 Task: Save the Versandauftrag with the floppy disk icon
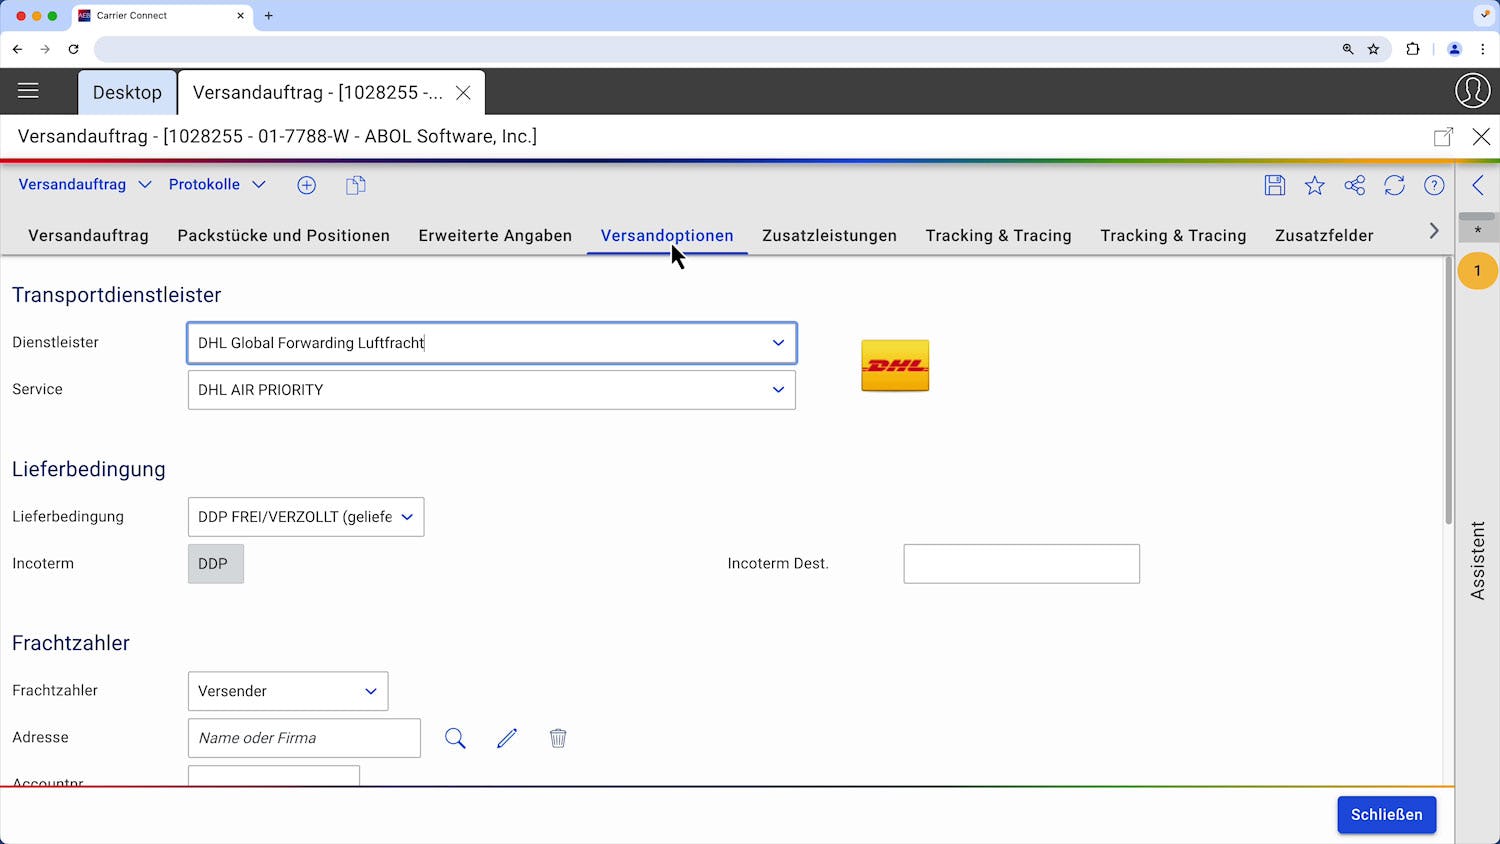coord(1274,185)
